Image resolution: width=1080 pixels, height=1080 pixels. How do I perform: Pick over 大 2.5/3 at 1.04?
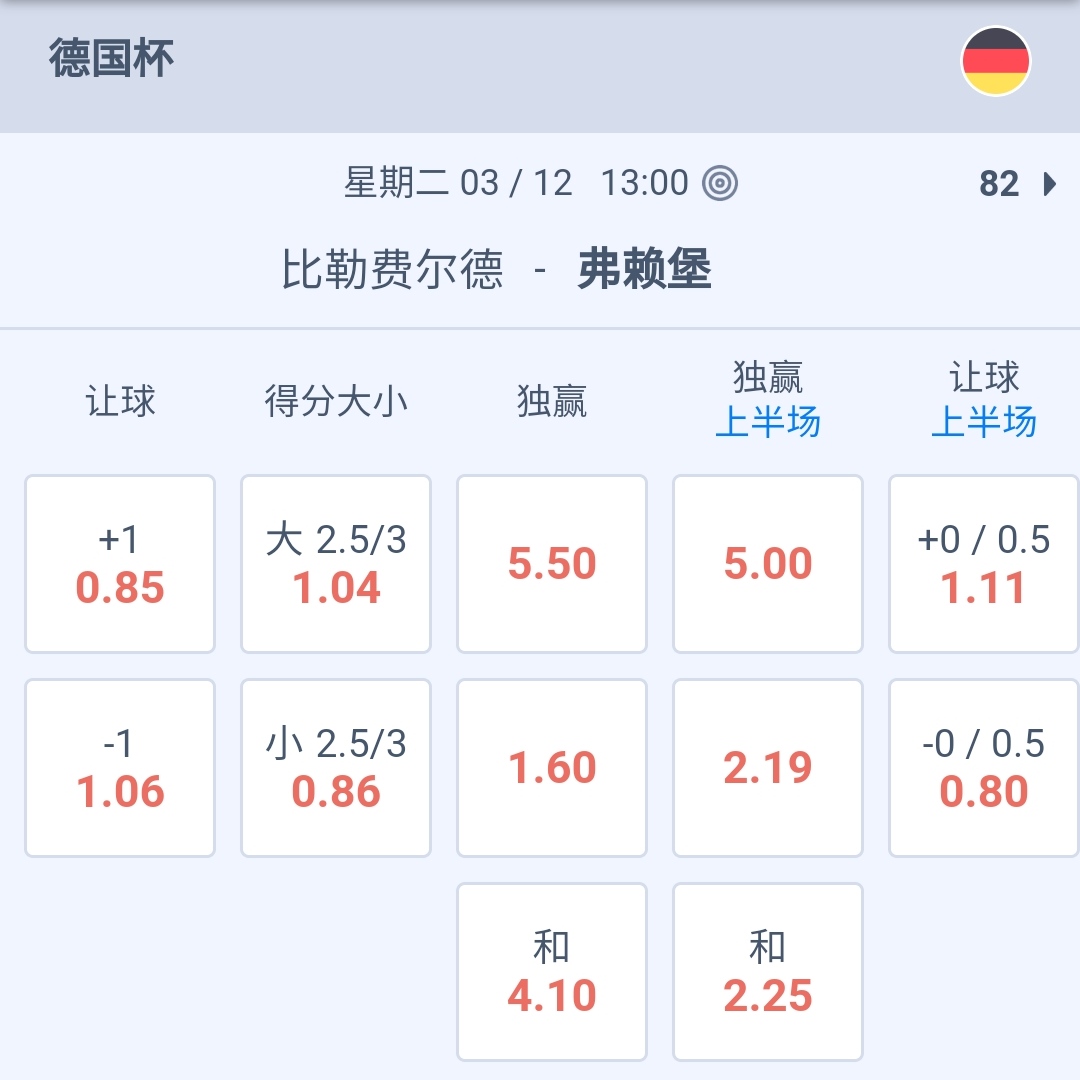(x=336, y=564)
